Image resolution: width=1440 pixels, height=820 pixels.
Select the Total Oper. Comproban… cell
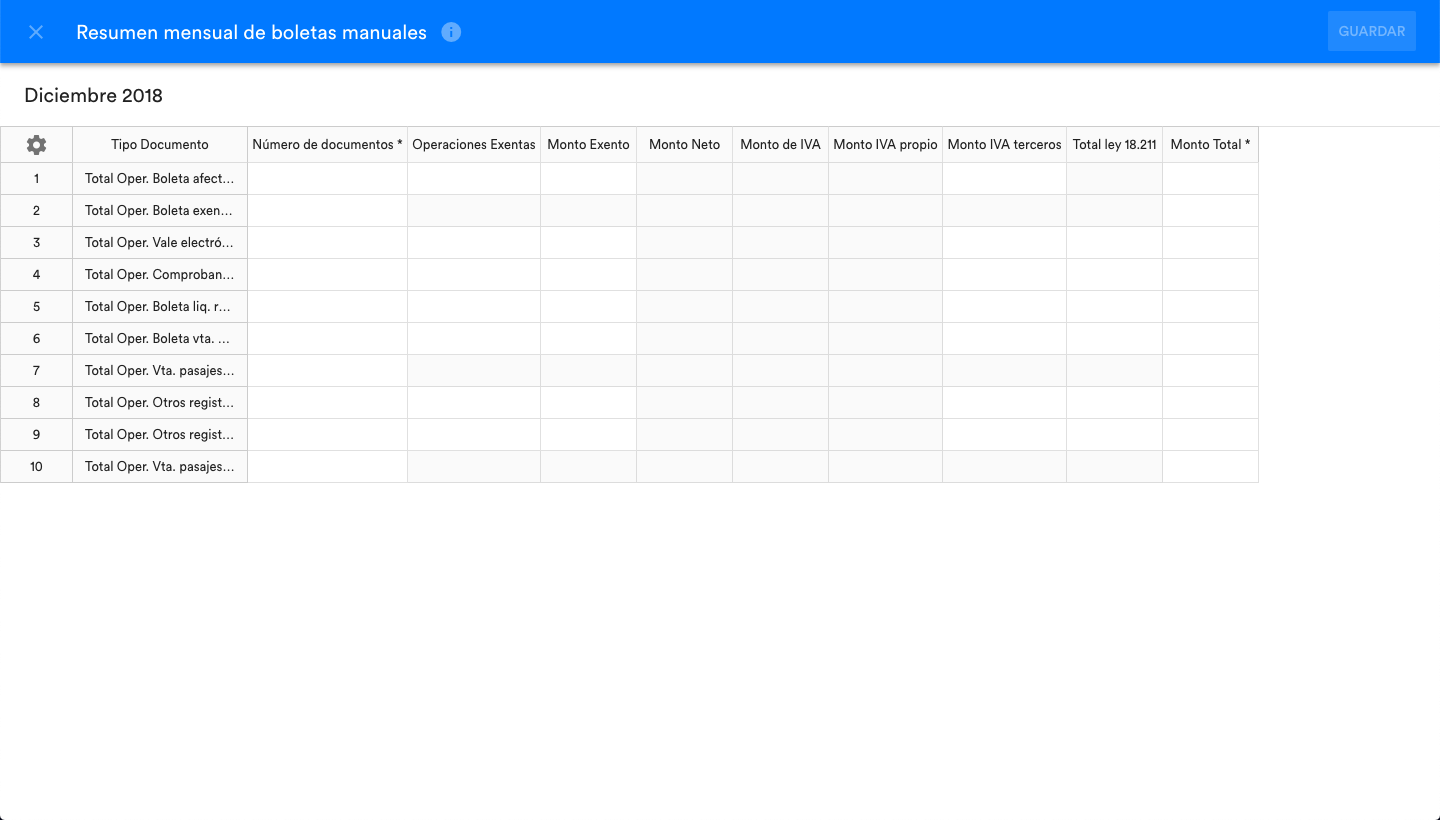[x=160, y=275]
